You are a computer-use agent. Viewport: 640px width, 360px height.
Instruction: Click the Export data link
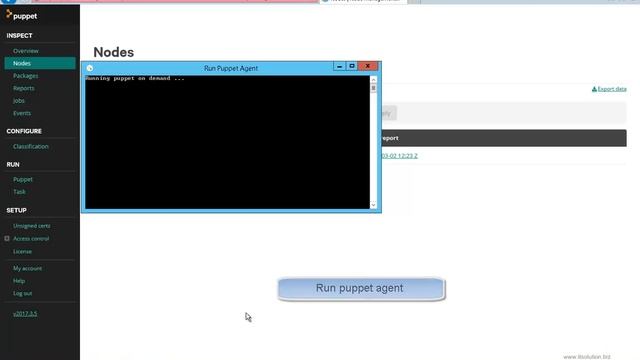pos(612,89)
